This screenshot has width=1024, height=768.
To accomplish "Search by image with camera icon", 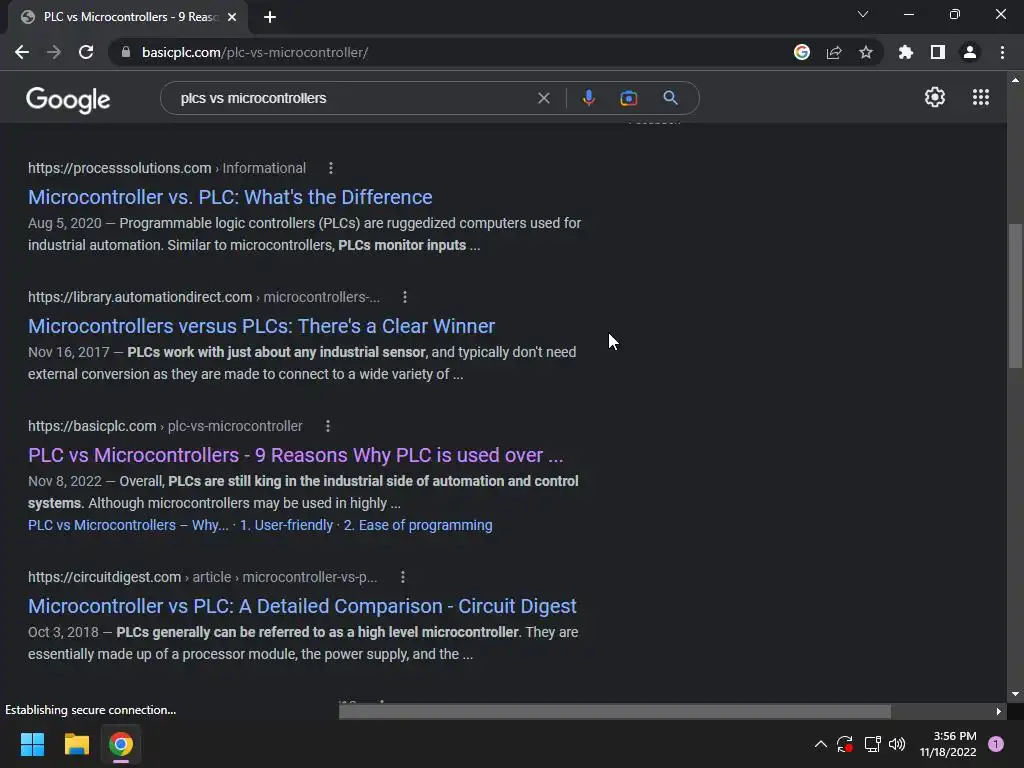I will [629, 98].
